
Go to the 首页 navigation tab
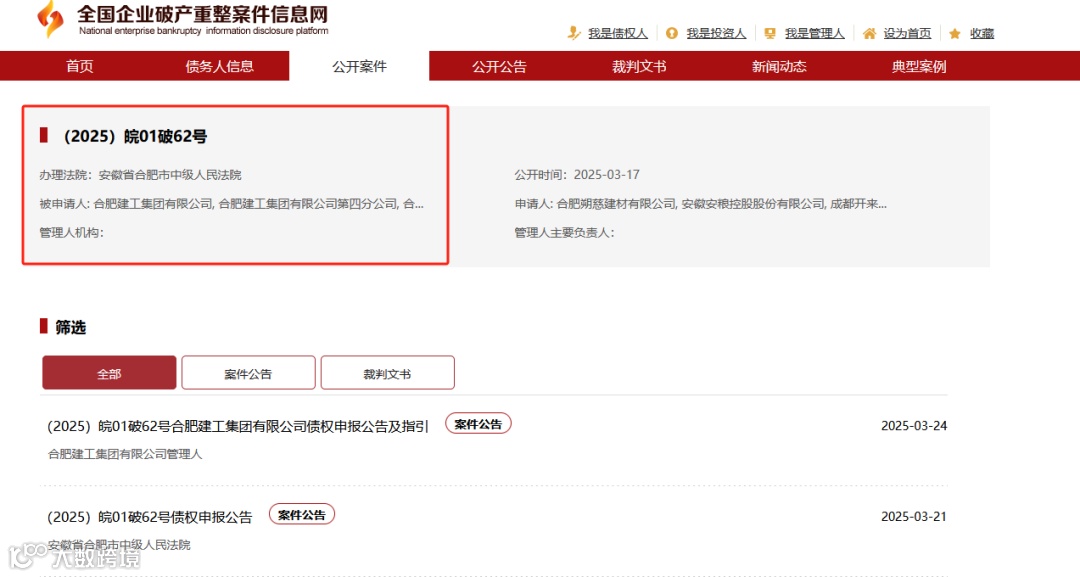click(x=80, y=66)
